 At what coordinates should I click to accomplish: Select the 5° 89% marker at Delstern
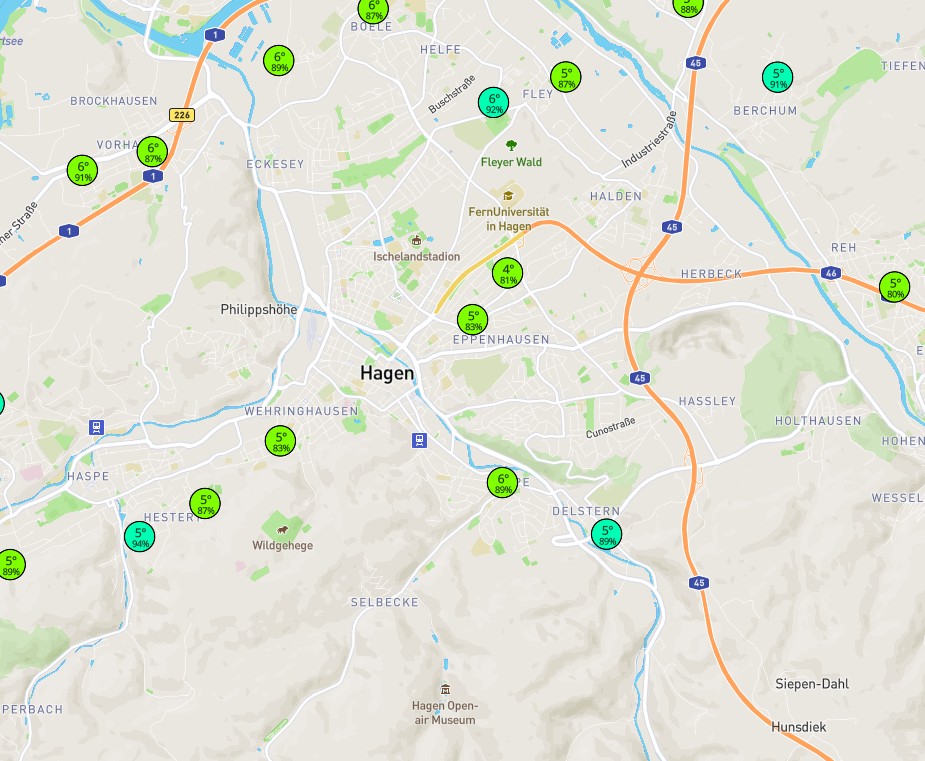pyautogui.click(x=606, y=534)
